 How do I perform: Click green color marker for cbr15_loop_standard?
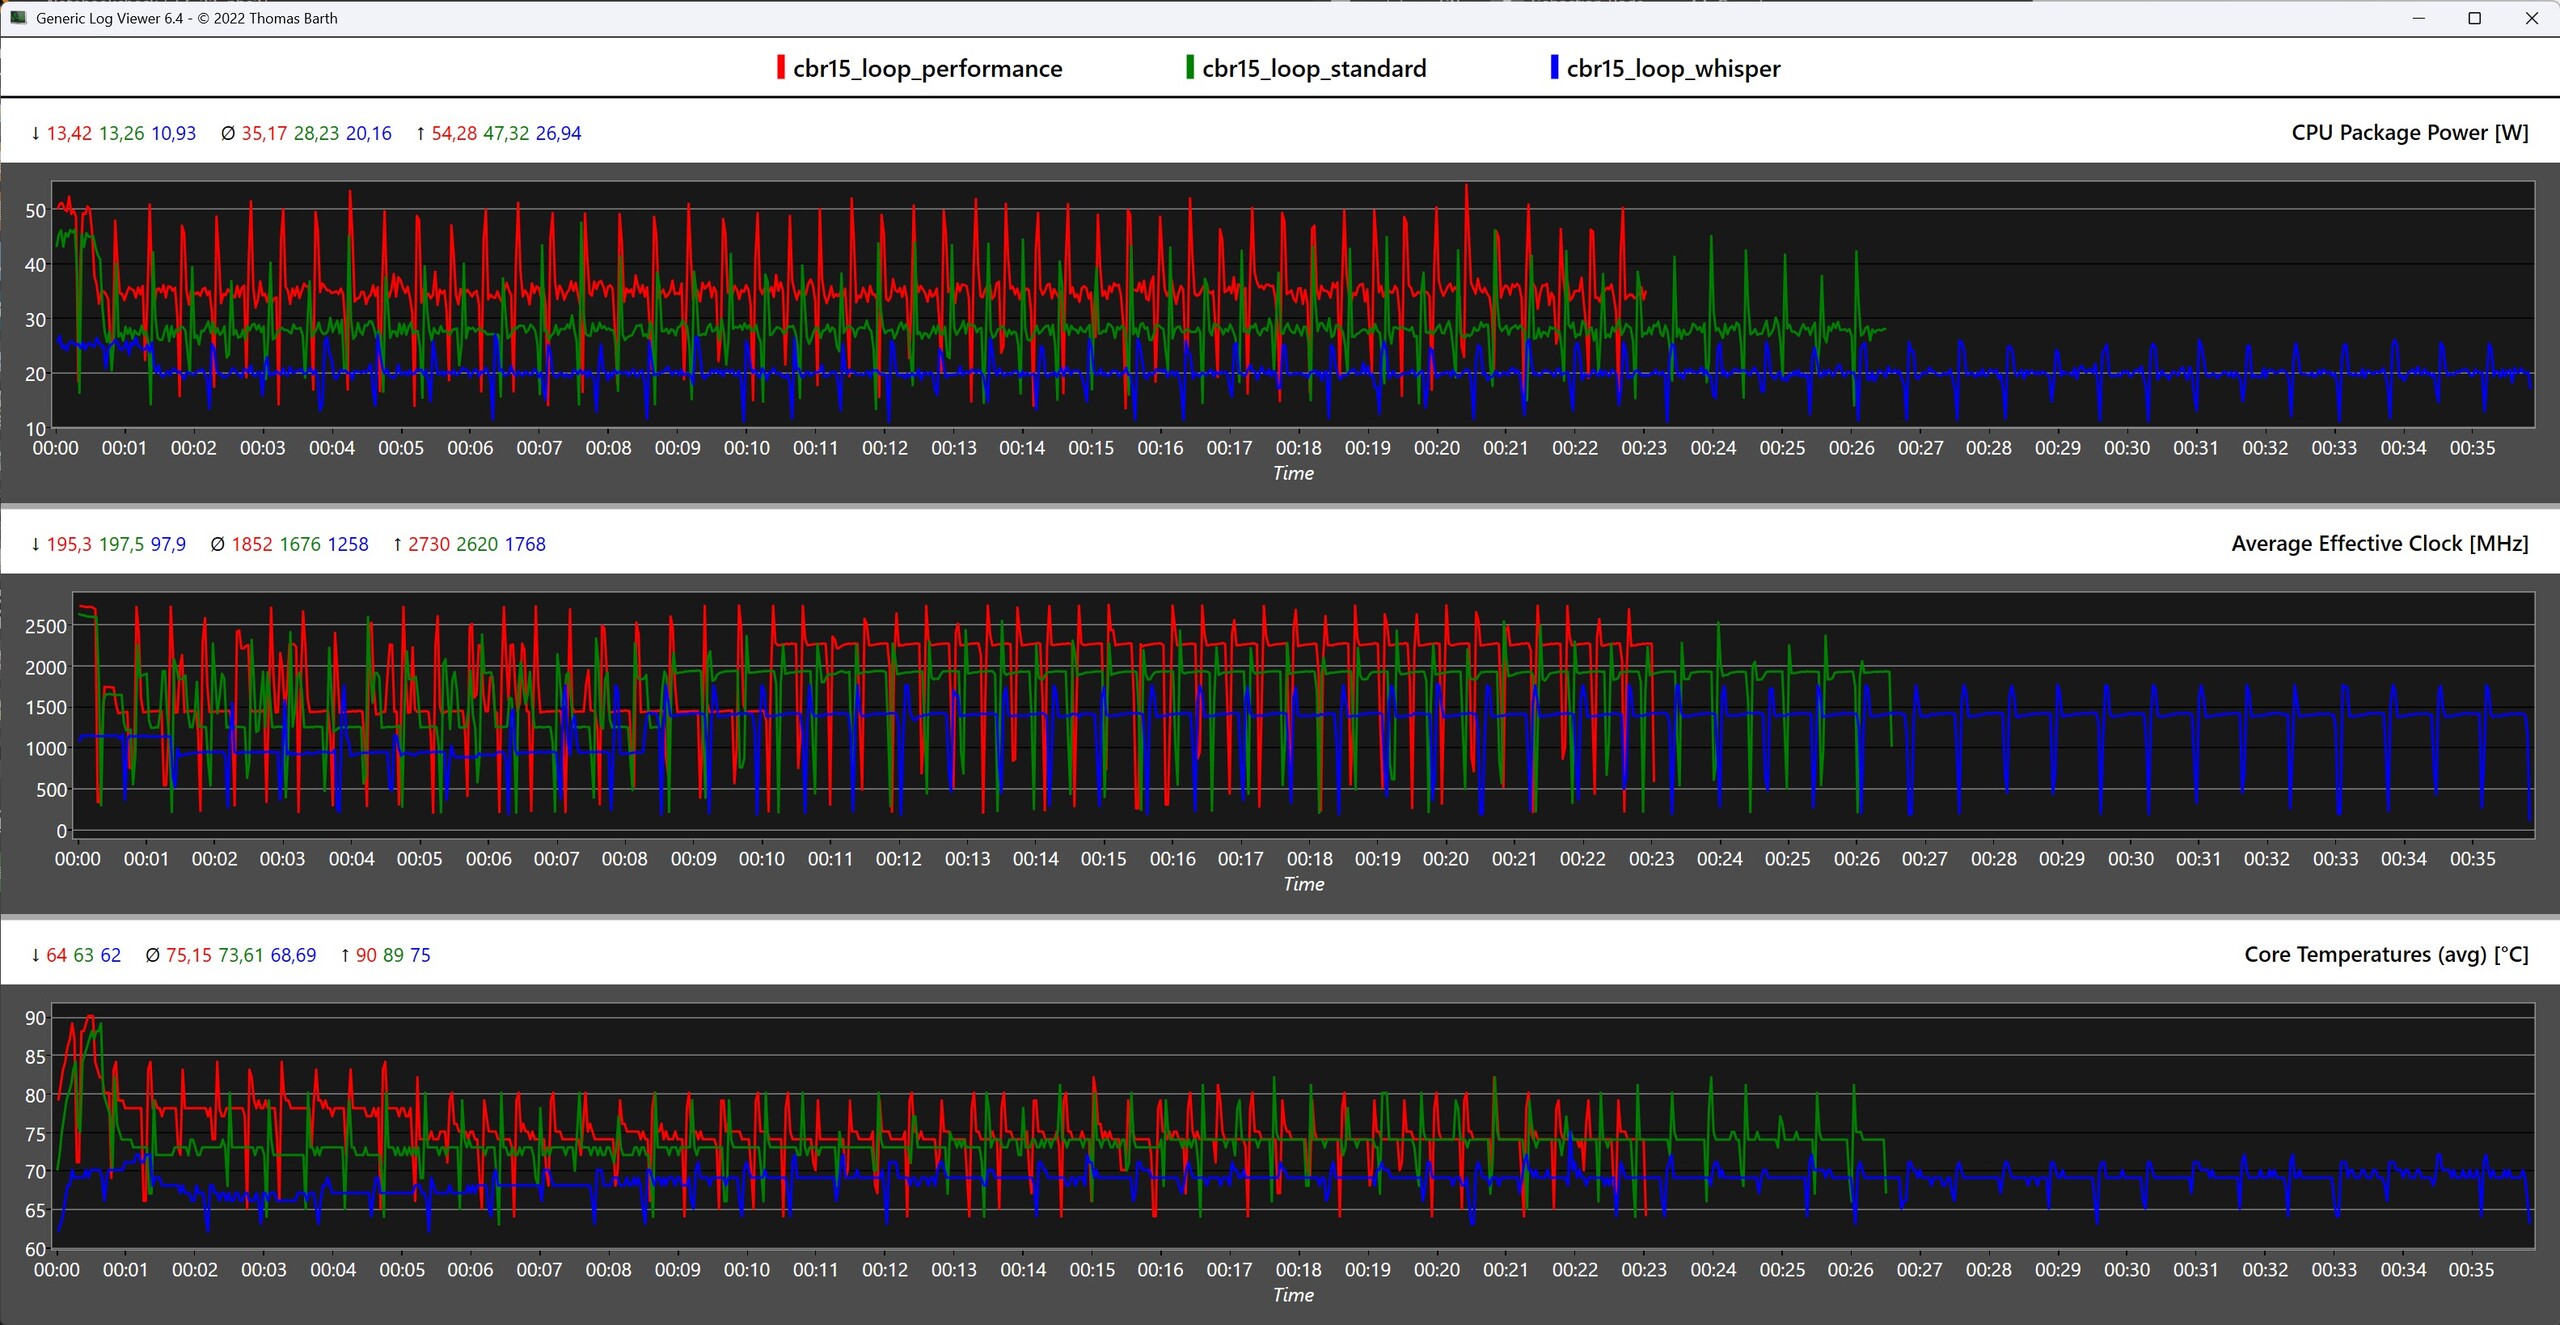click(x=1189, y=67)
